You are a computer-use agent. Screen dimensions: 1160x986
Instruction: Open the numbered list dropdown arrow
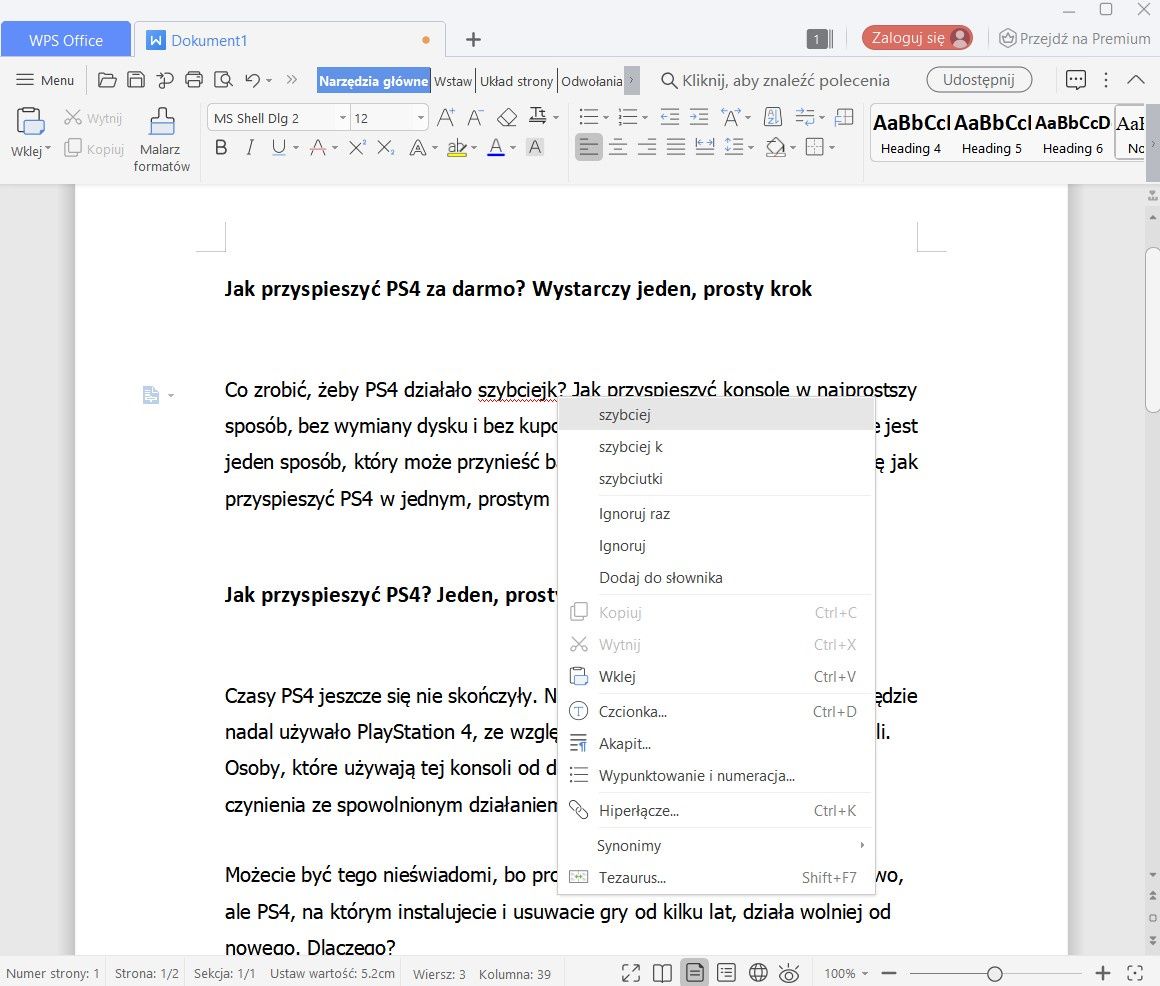point(645,118)
